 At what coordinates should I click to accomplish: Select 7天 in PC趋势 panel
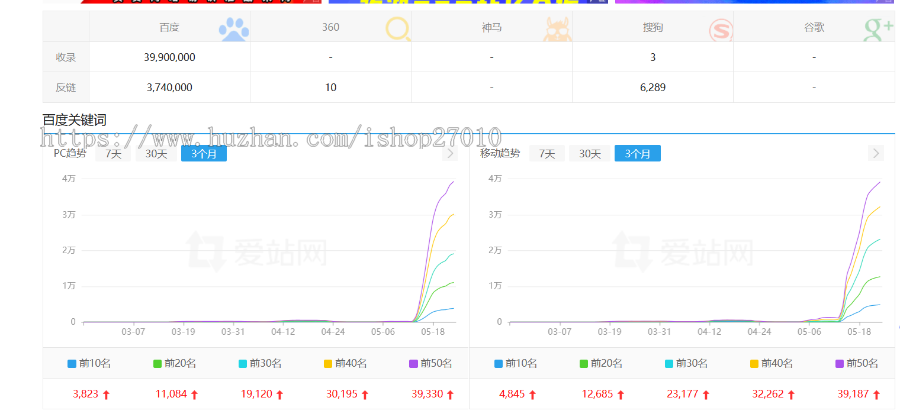pos(113,154)
